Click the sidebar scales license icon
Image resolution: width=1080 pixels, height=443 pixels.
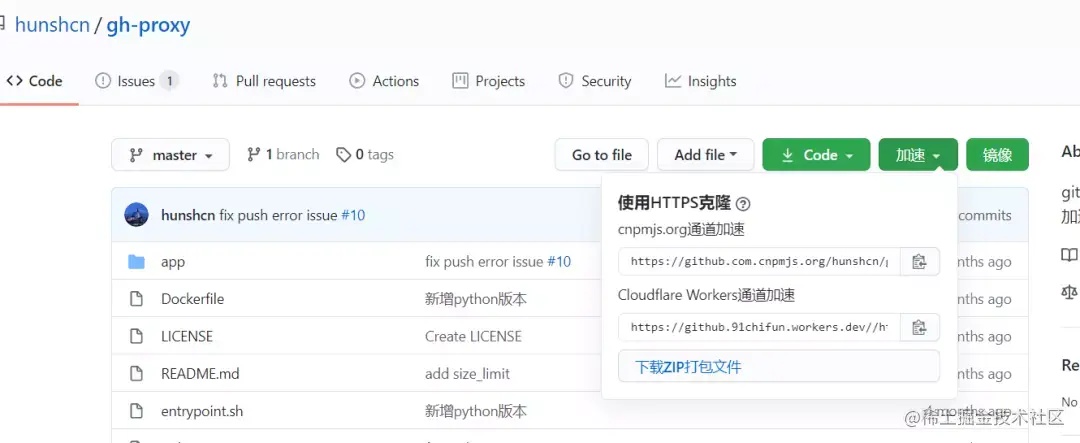pos(1069,293)
